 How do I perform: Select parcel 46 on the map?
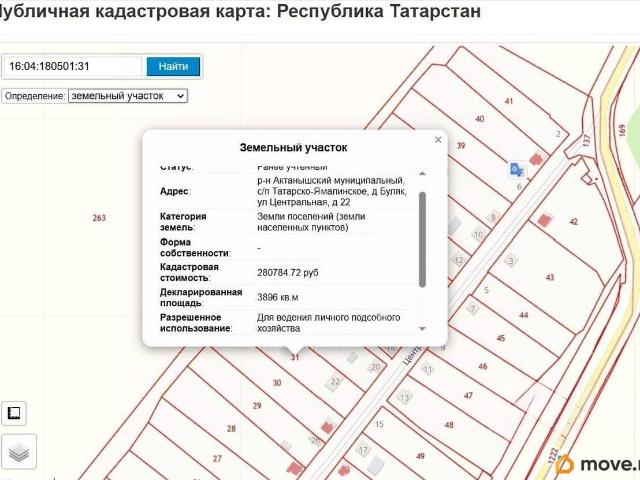click(x=483, y=366)
